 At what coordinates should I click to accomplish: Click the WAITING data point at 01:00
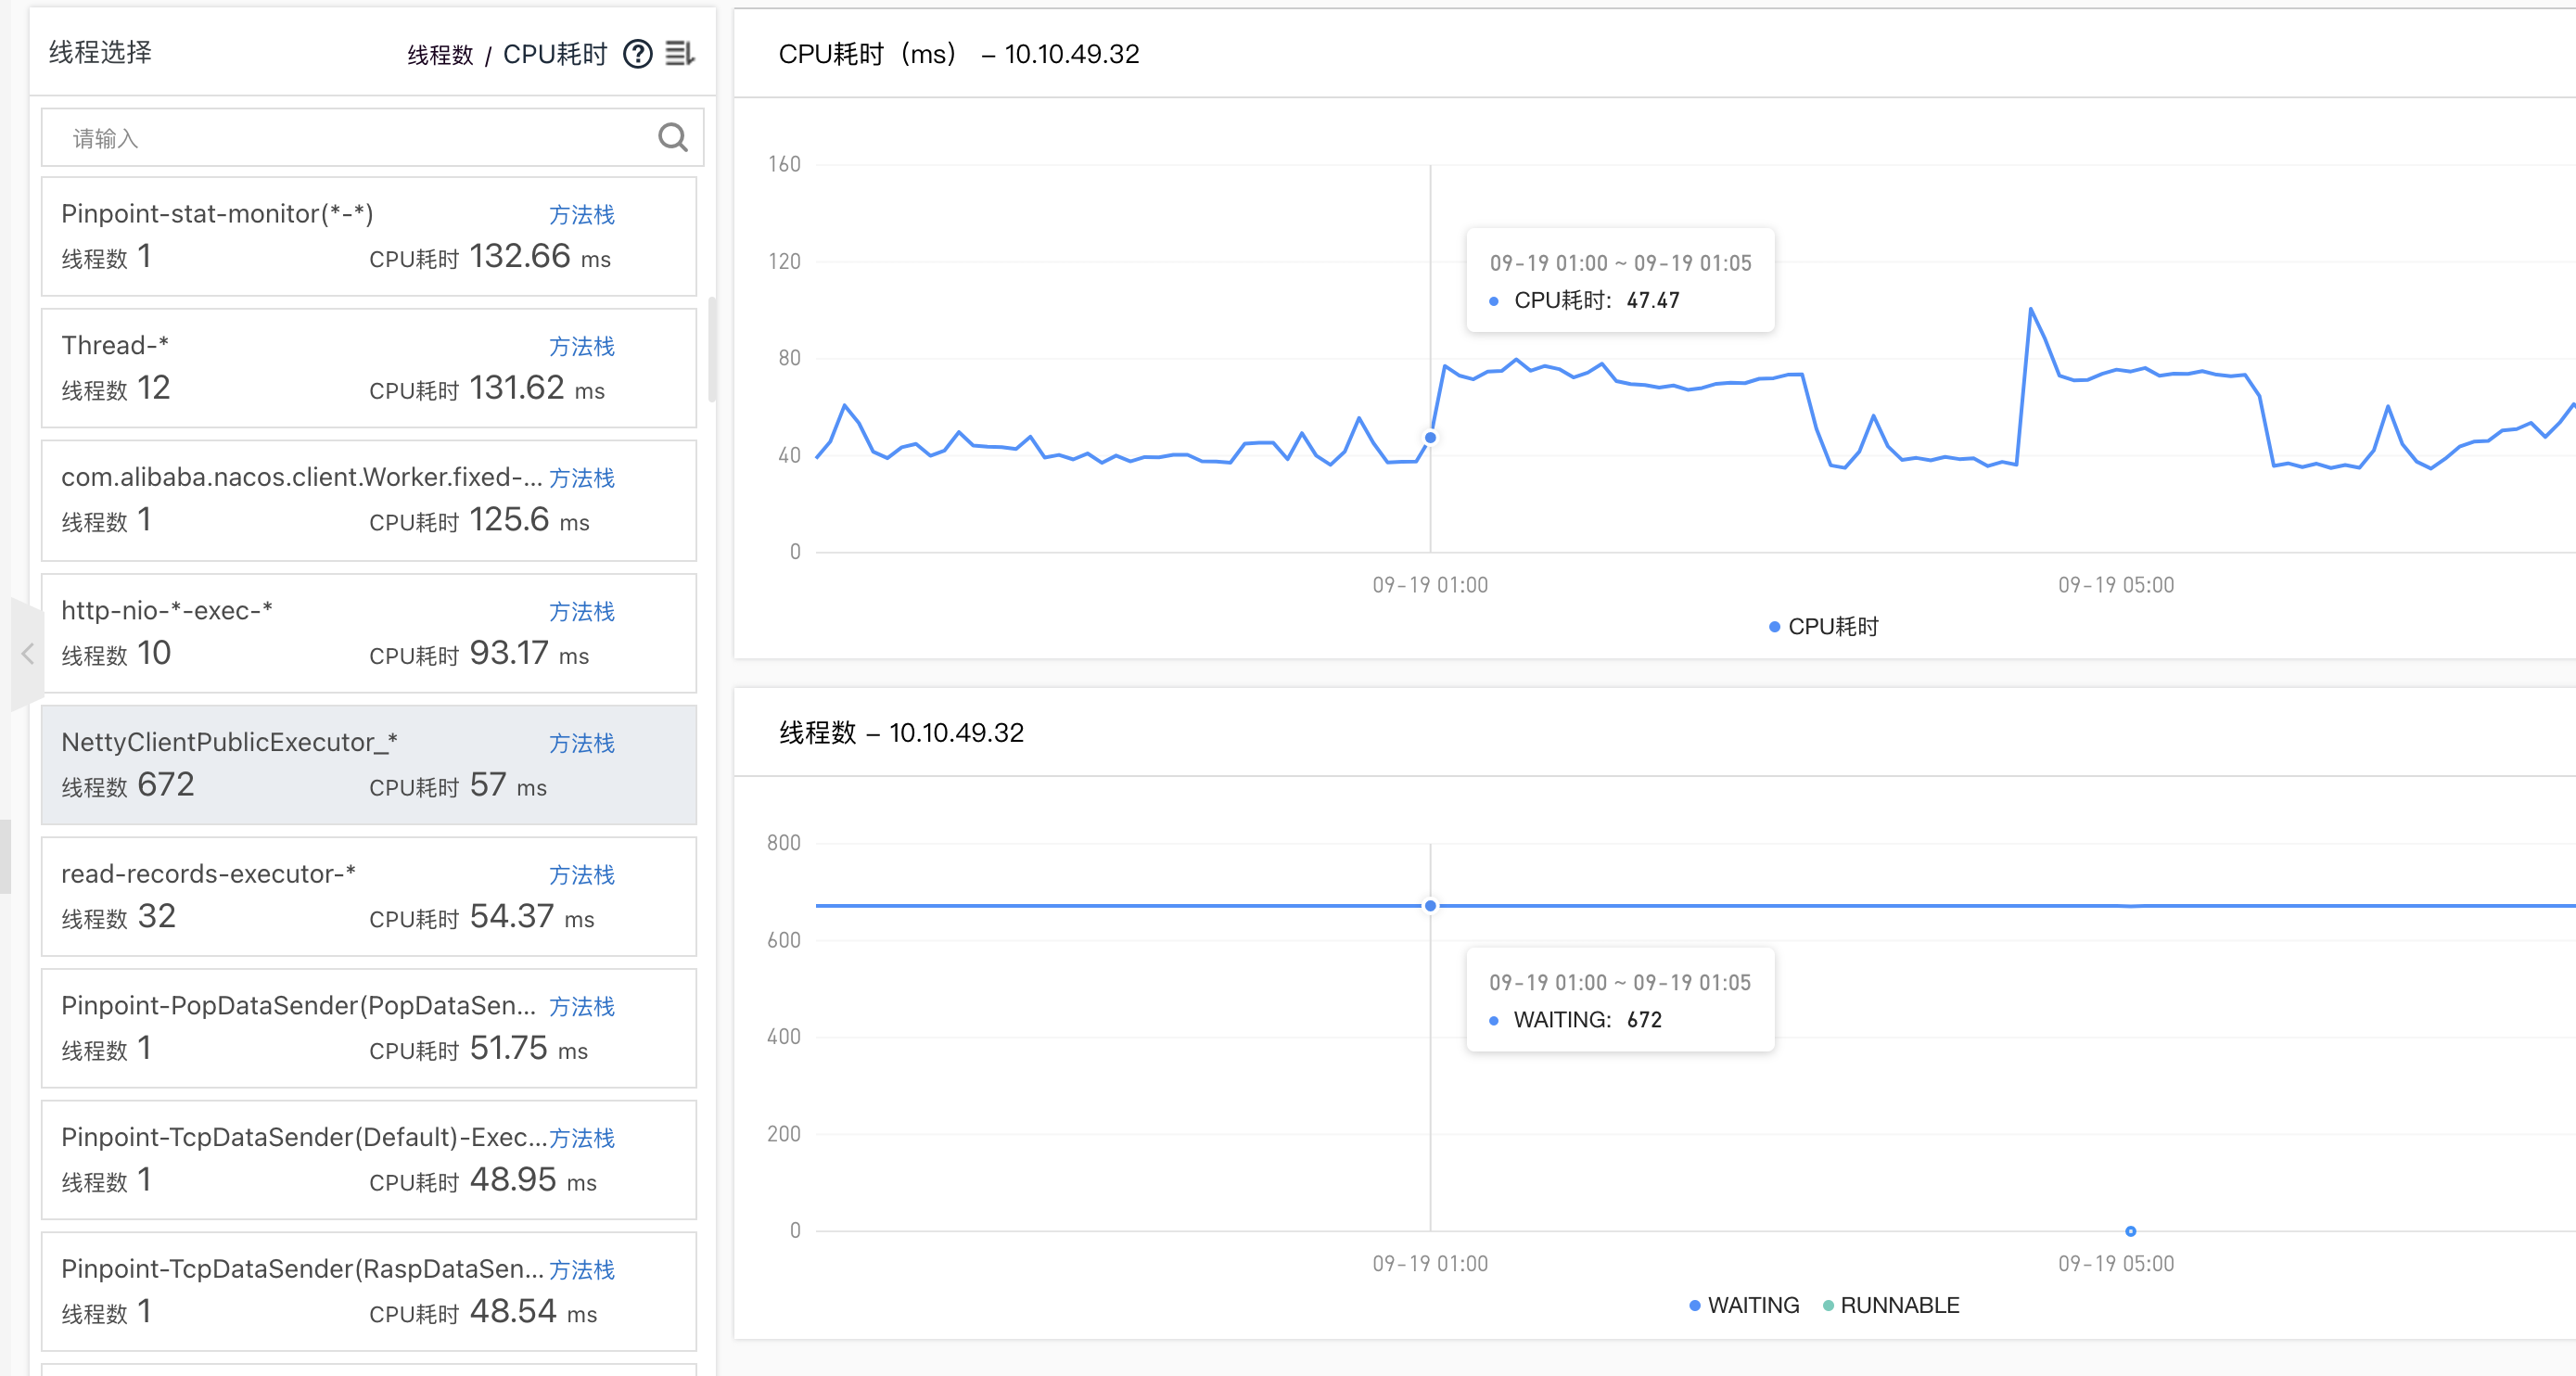pos(1431,906)
